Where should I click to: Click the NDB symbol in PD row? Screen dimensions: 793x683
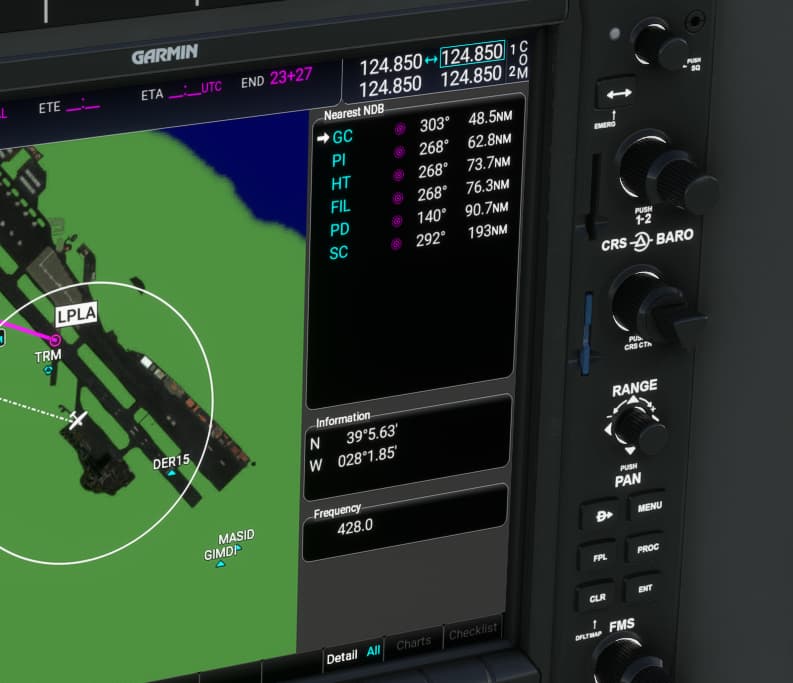coord(397,221)
